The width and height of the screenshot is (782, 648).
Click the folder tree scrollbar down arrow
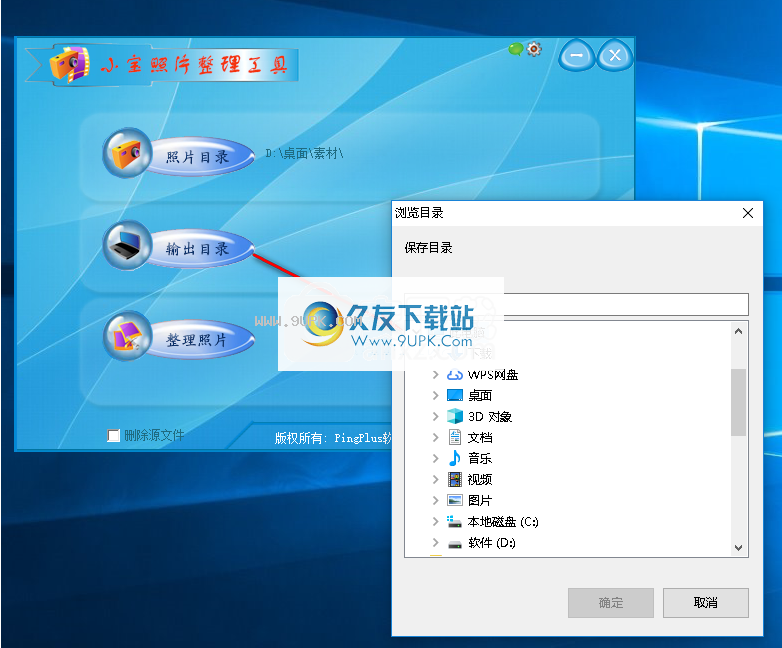[x=739, y=548]
